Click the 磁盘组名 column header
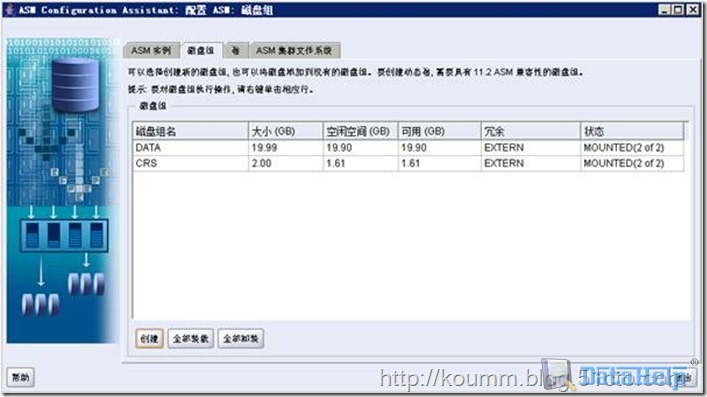 coord(190,131)
